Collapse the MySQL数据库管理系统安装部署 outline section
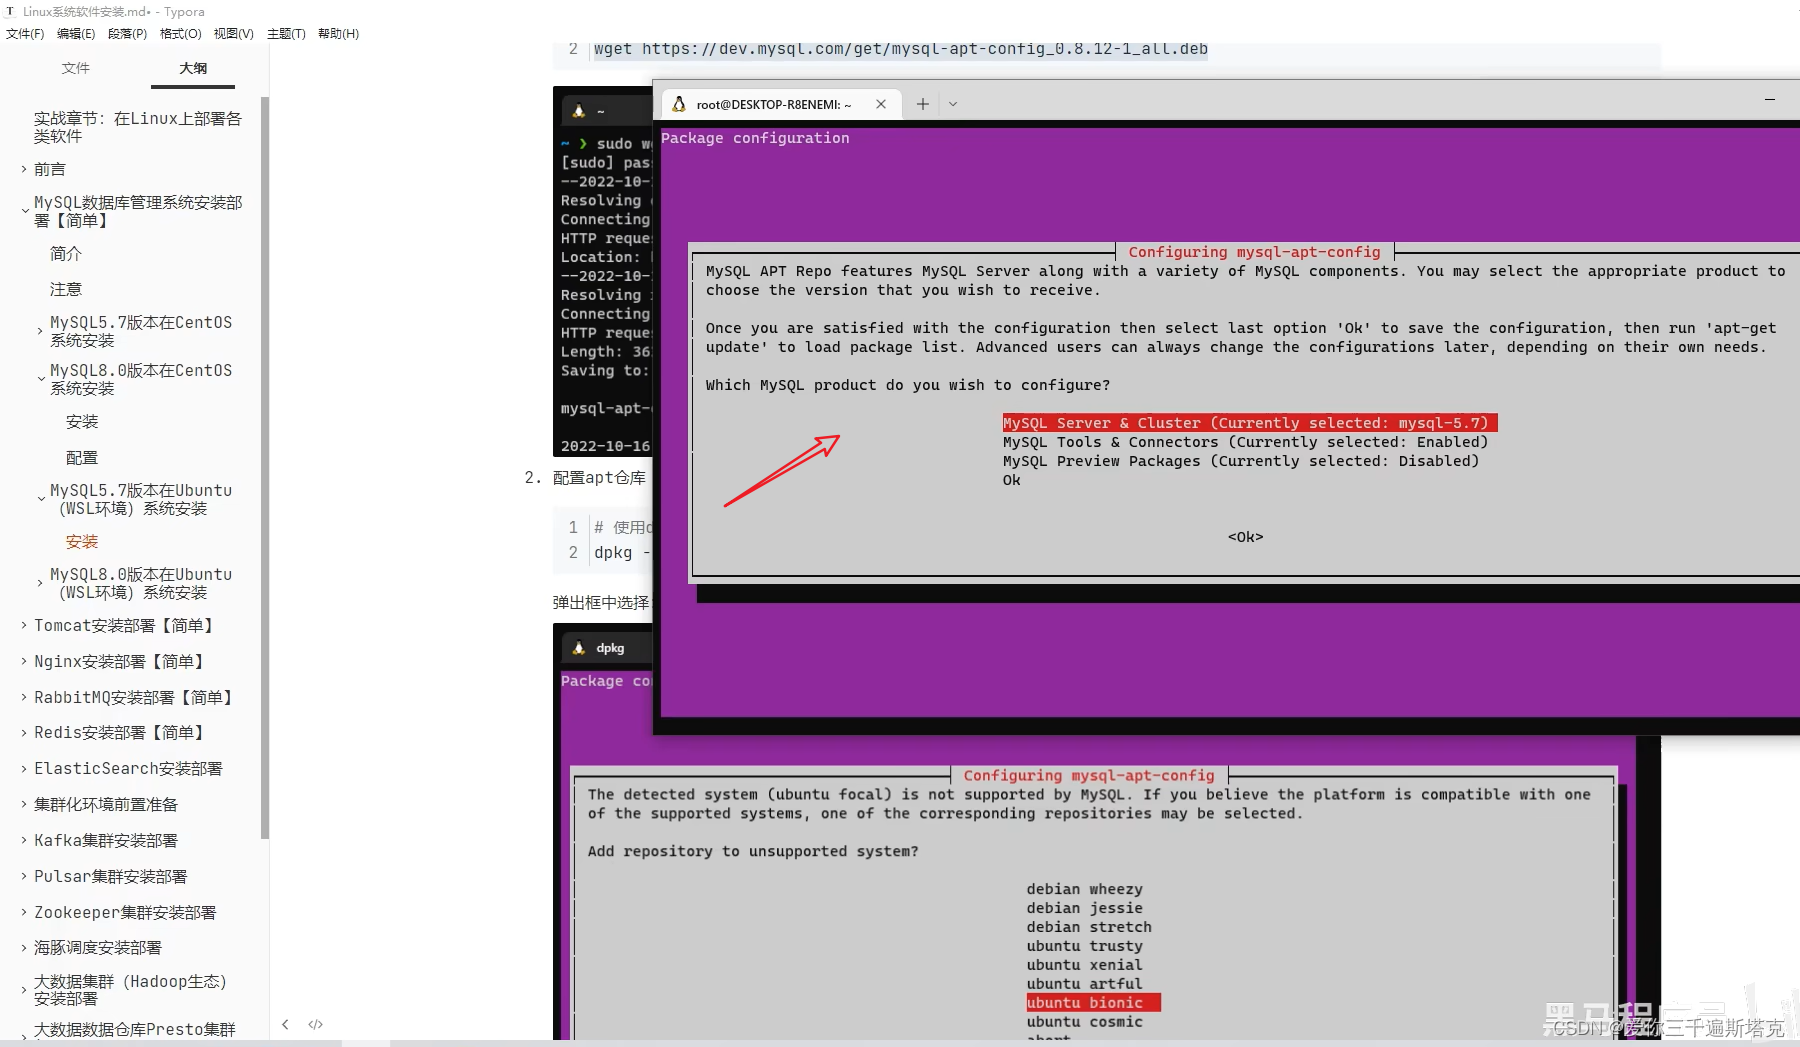Image resolution: width=1800 pixels, height=1047 pixels. pyautogui.click(x=24, y=210)
